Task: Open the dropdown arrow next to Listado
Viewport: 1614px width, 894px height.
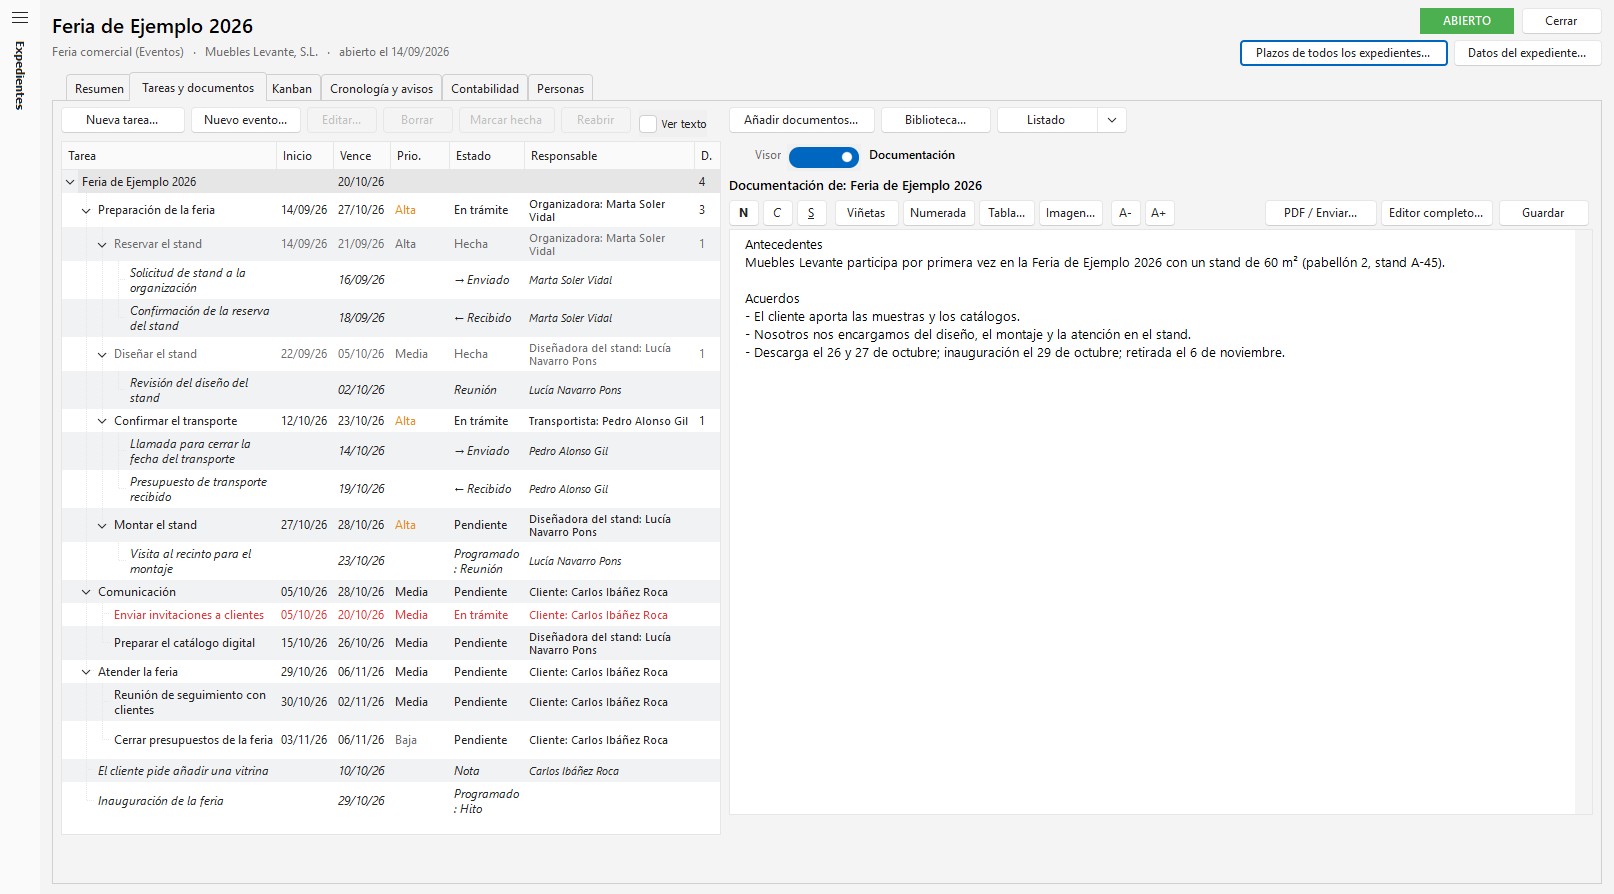Action: coord(1112,120)
